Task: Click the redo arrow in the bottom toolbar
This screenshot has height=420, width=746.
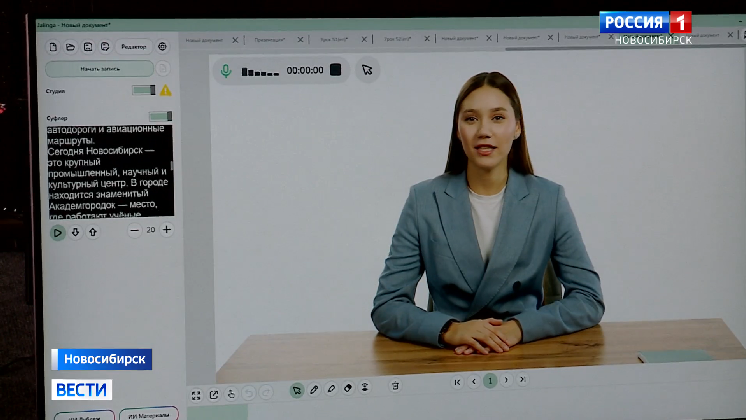Action: click(266, 392)
